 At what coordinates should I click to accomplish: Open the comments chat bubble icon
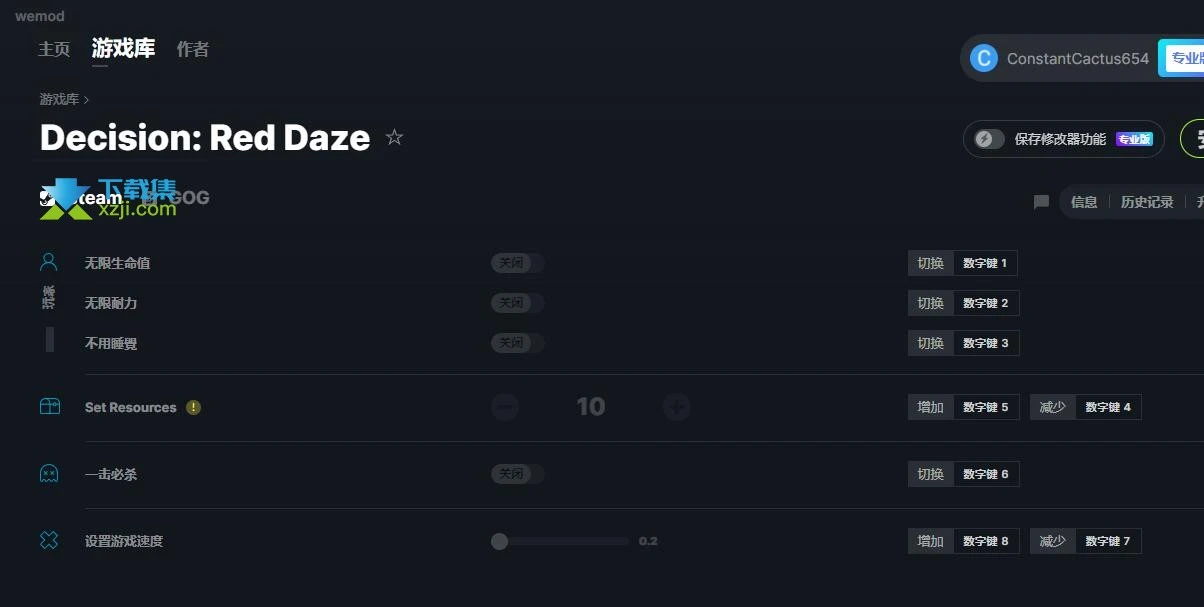click(1041, 202)
